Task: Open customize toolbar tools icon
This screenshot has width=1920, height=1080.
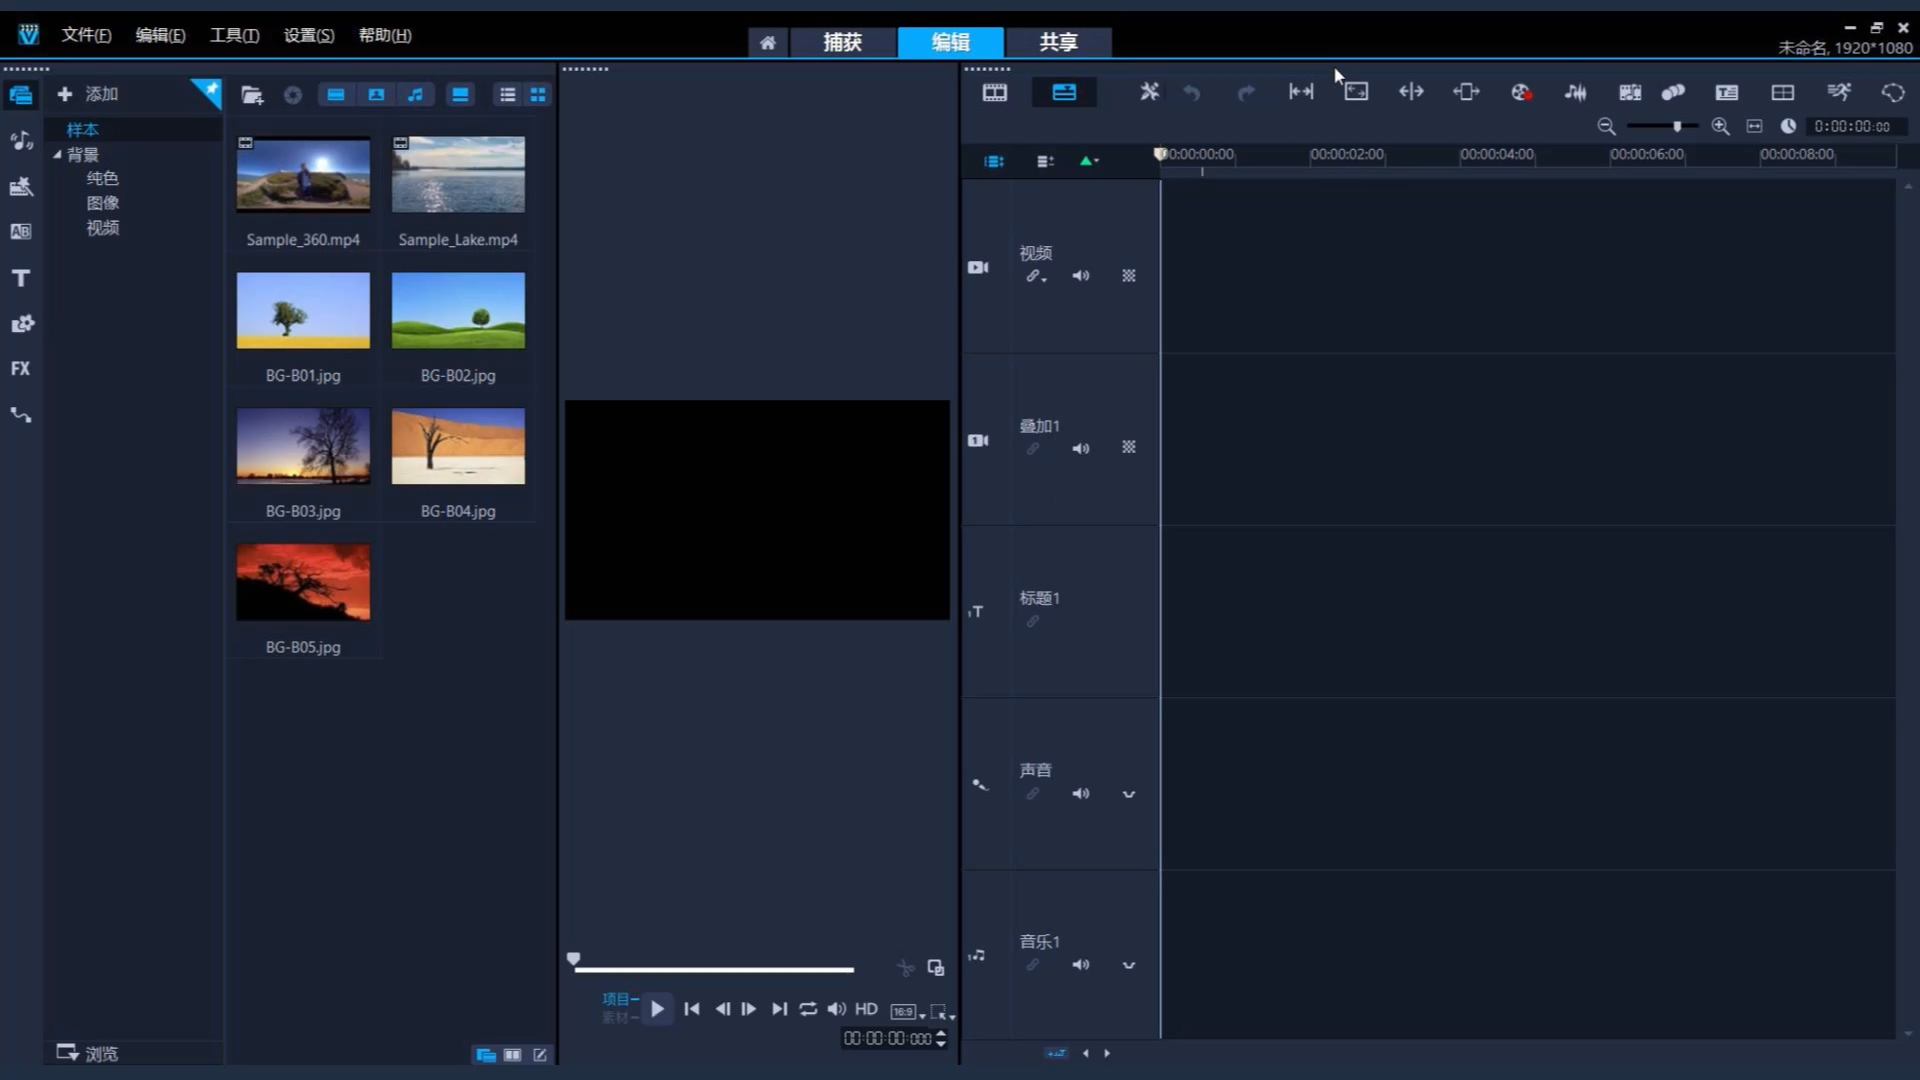Action: point(1150,92)
